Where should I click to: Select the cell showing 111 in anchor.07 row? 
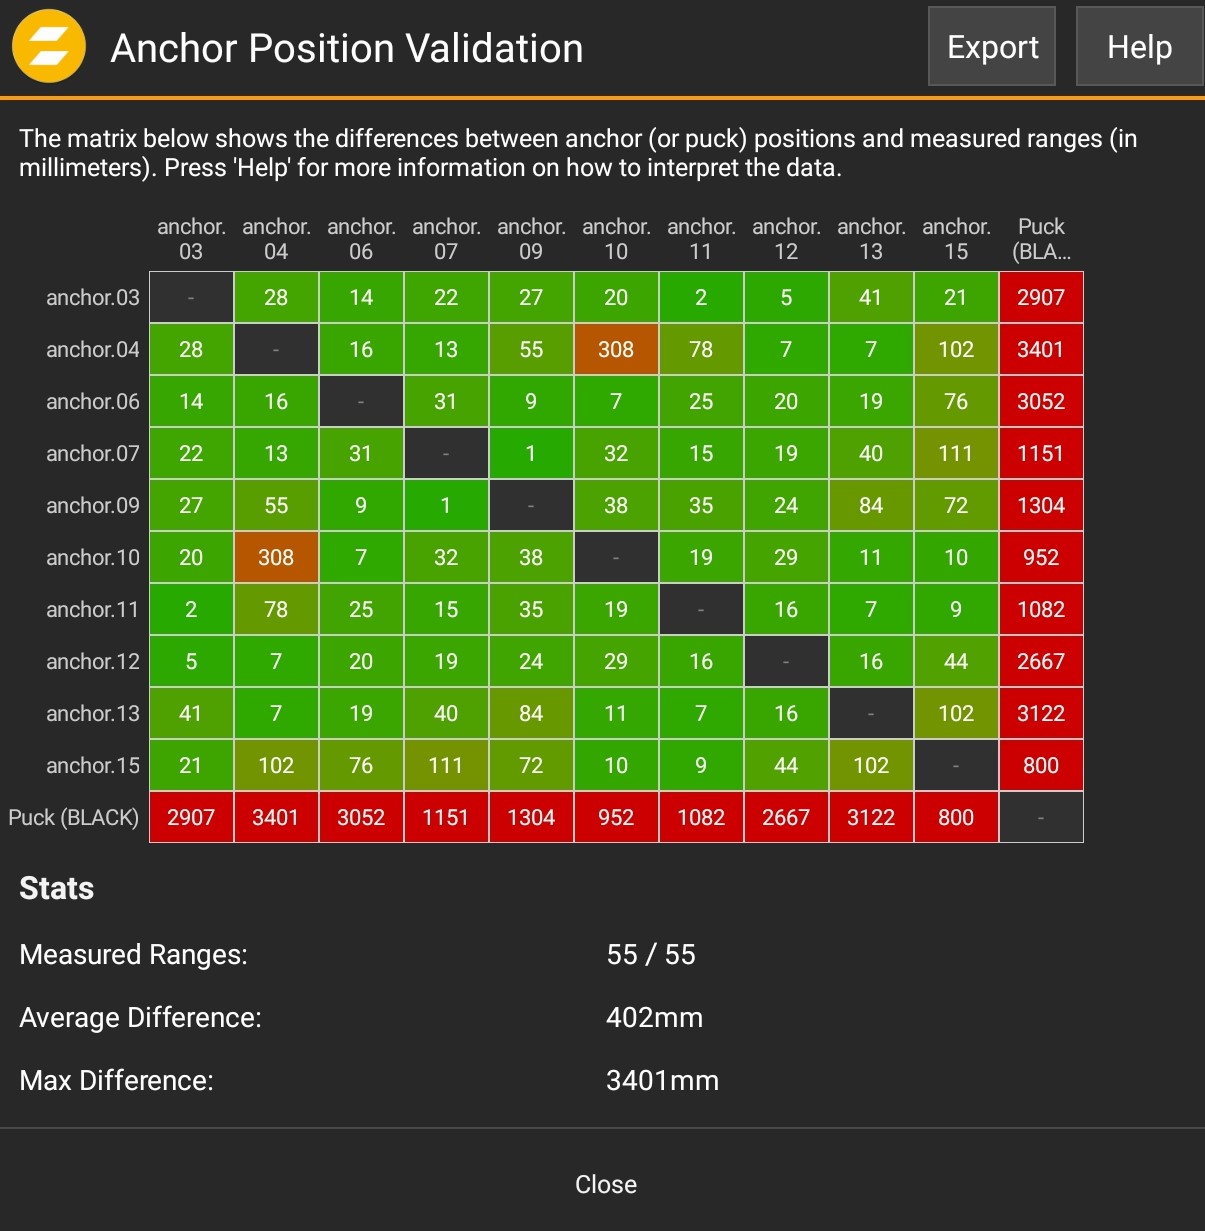[956, 453]
